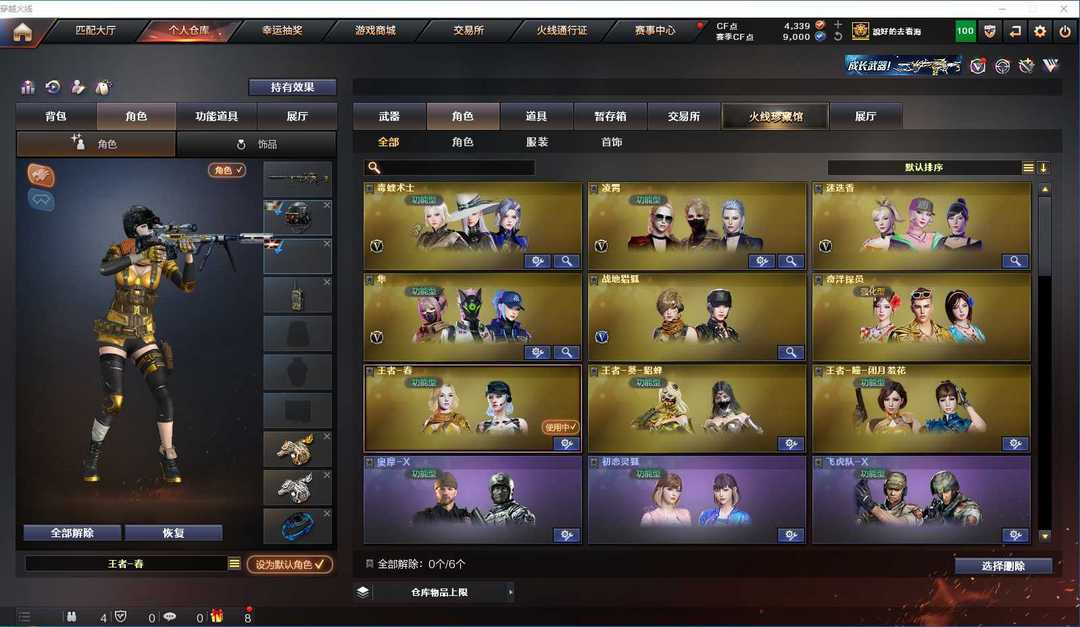Expand the 仓库物品上限 arrow
This screenshot has width=1080, height=627.
(x=510, y=592)
